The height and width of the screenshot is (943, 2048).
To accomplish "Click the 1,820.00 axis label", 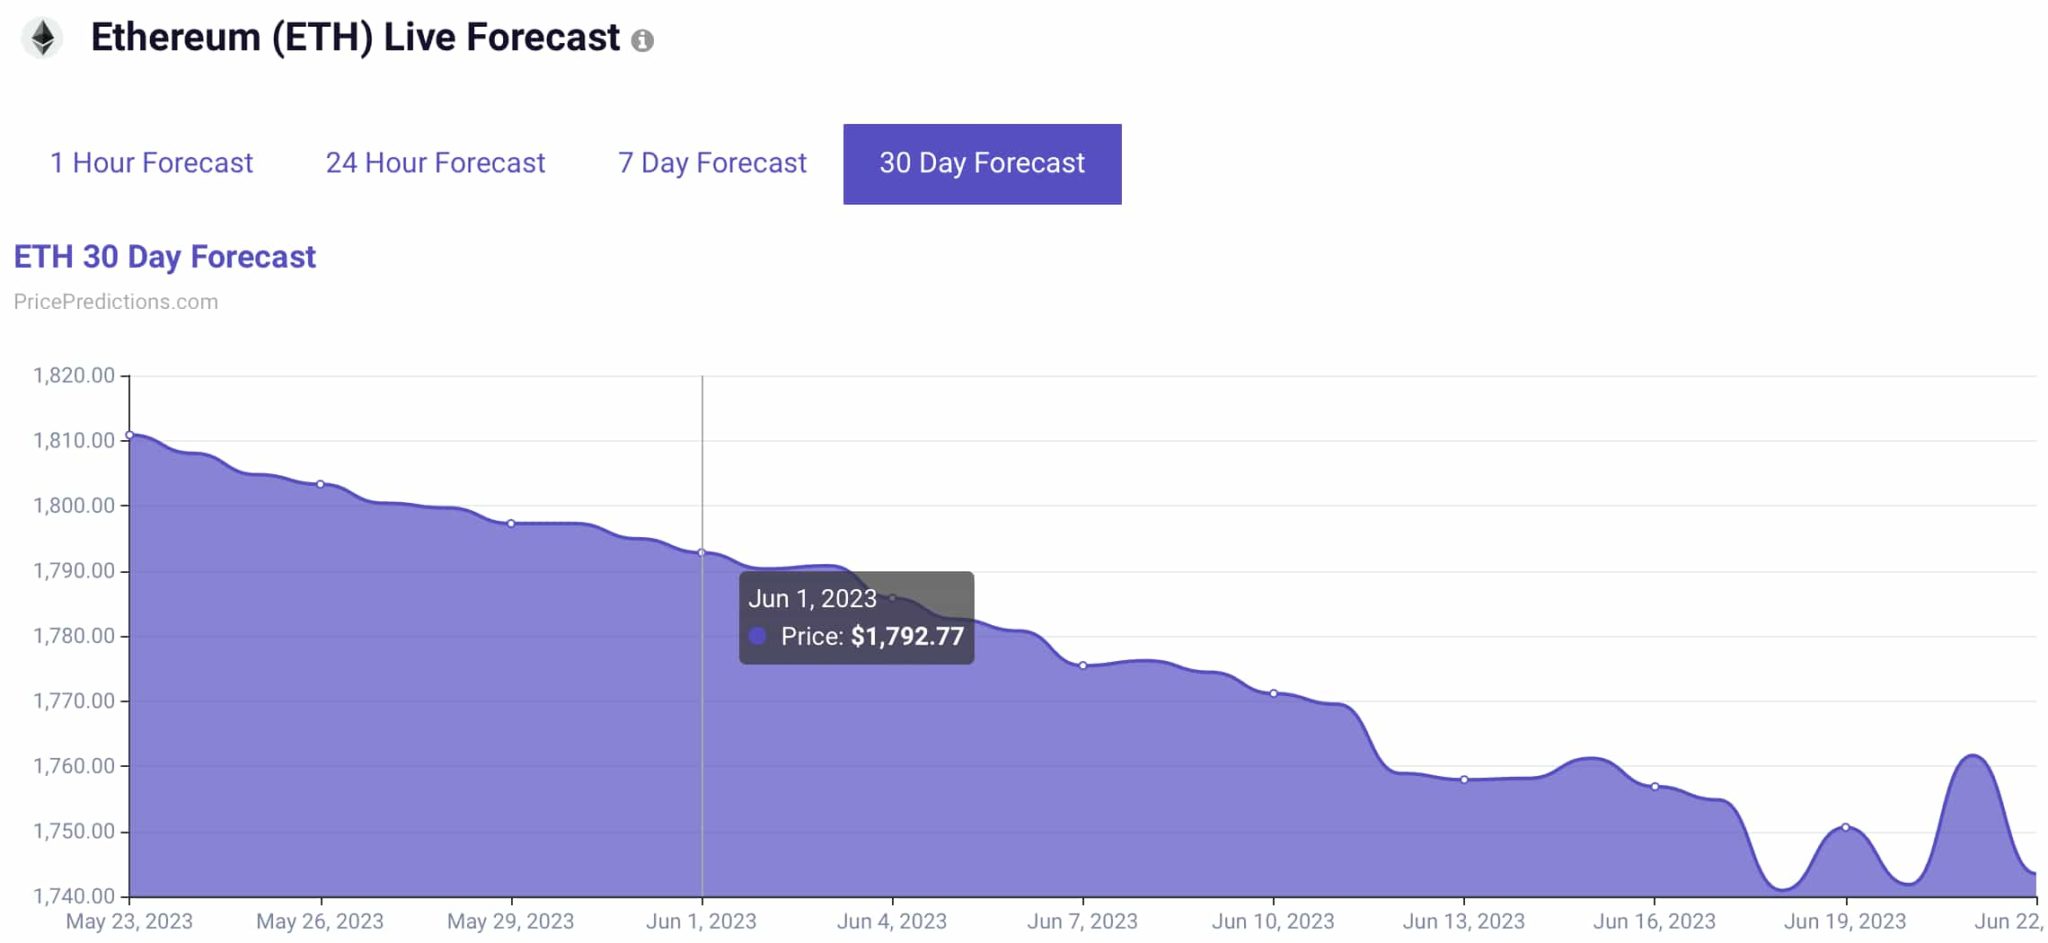I will click(x=75, y=376).
